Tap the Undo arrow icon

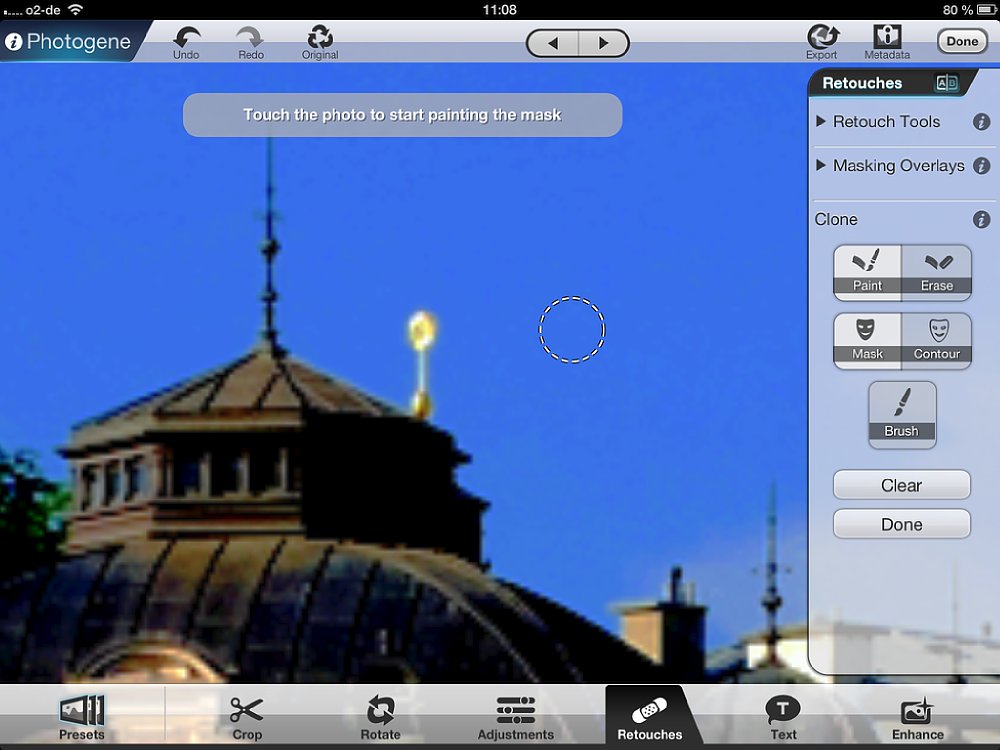[186, 38]
